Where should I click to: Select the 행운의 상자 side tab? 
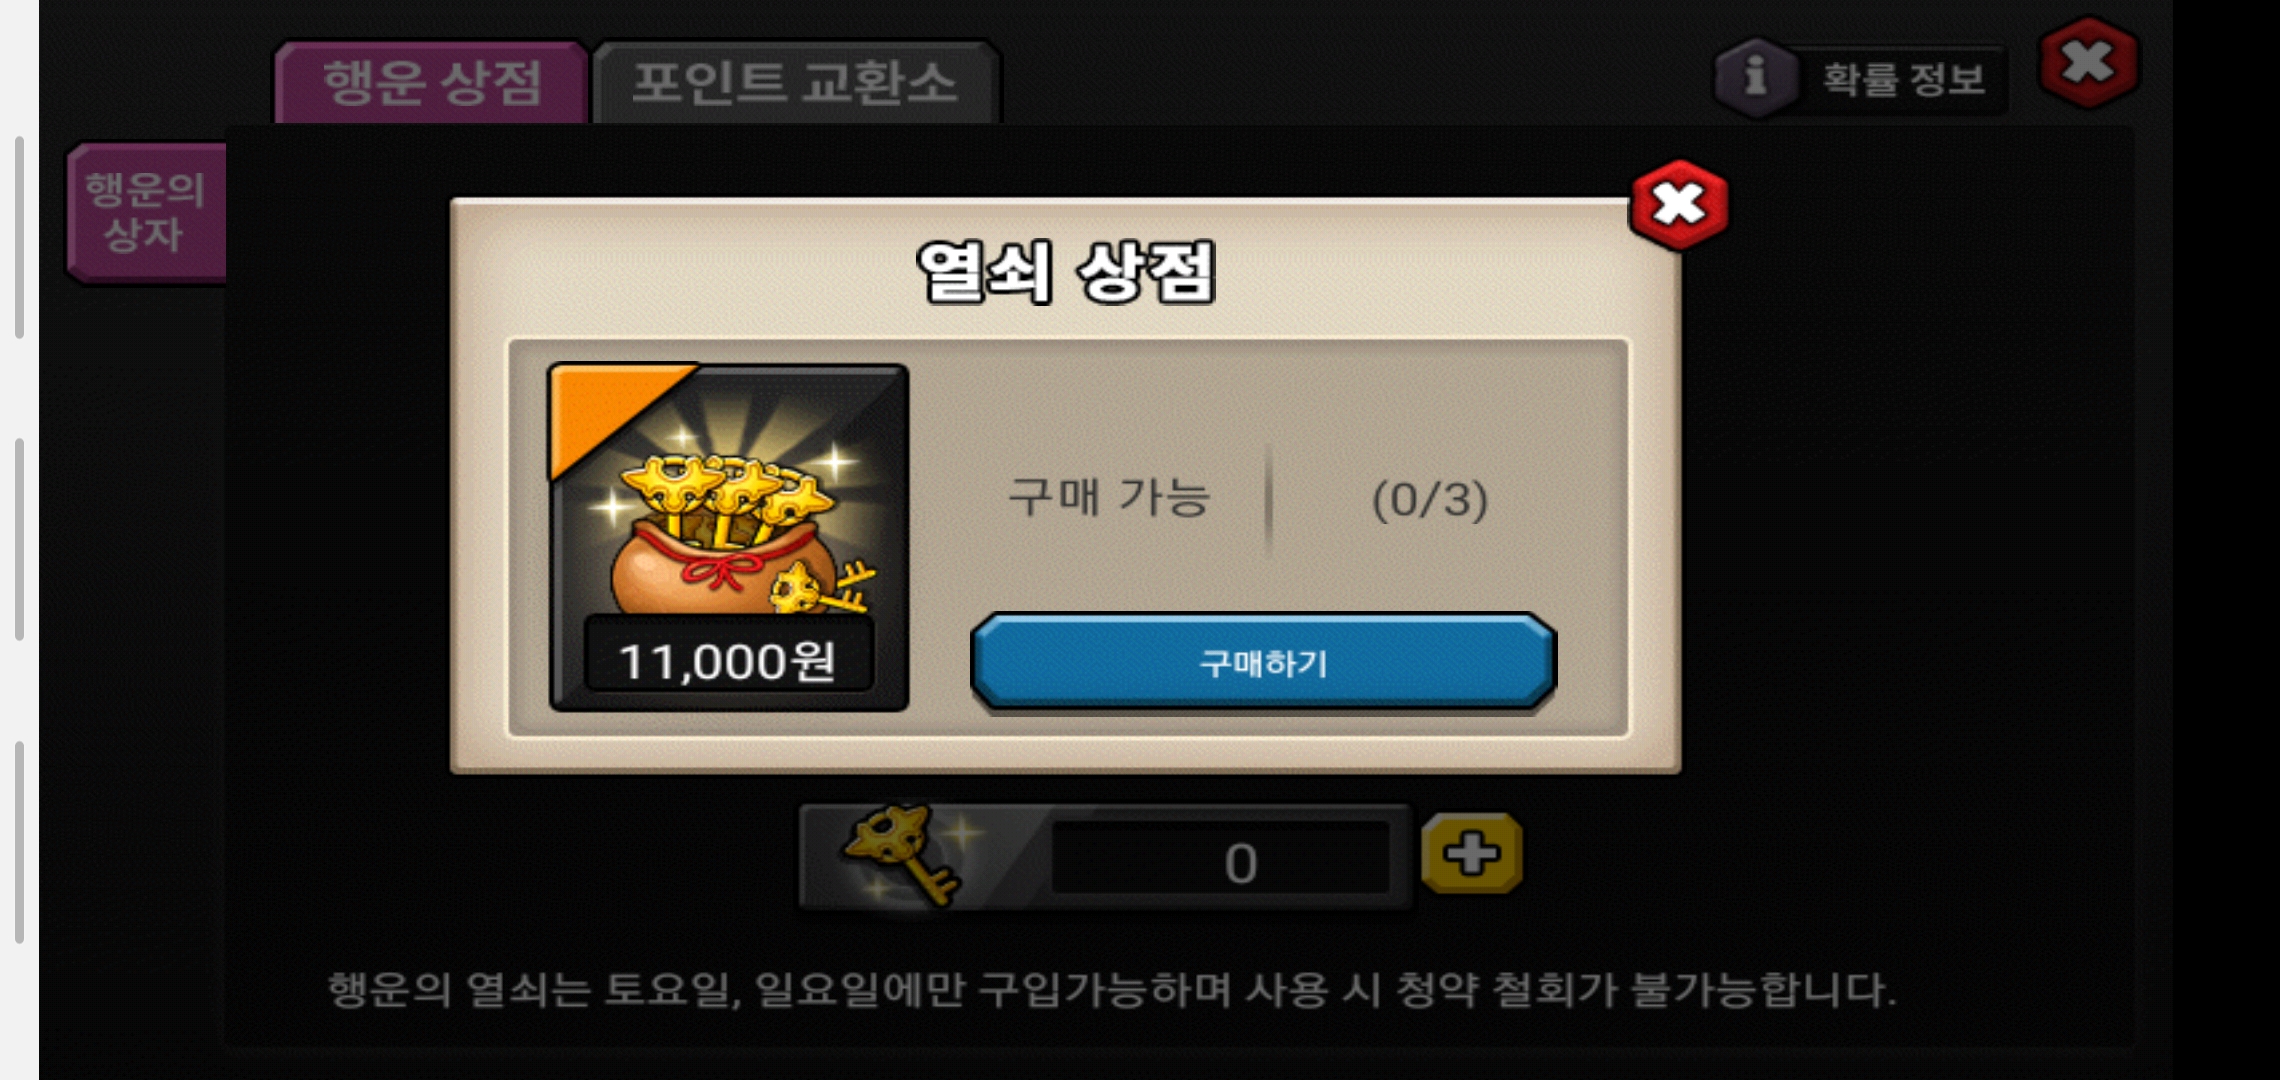coord(147,212)
